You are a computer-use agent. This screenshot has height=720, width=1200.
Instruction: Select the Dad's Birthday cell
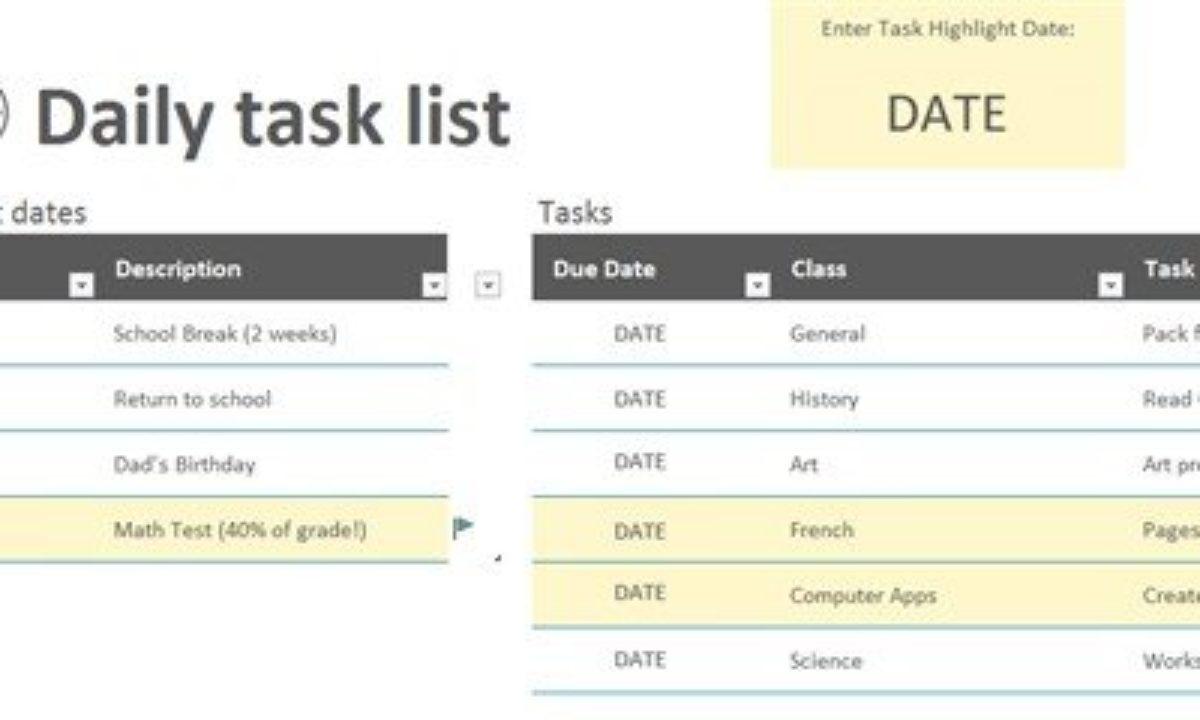click(x=184, y=464)
